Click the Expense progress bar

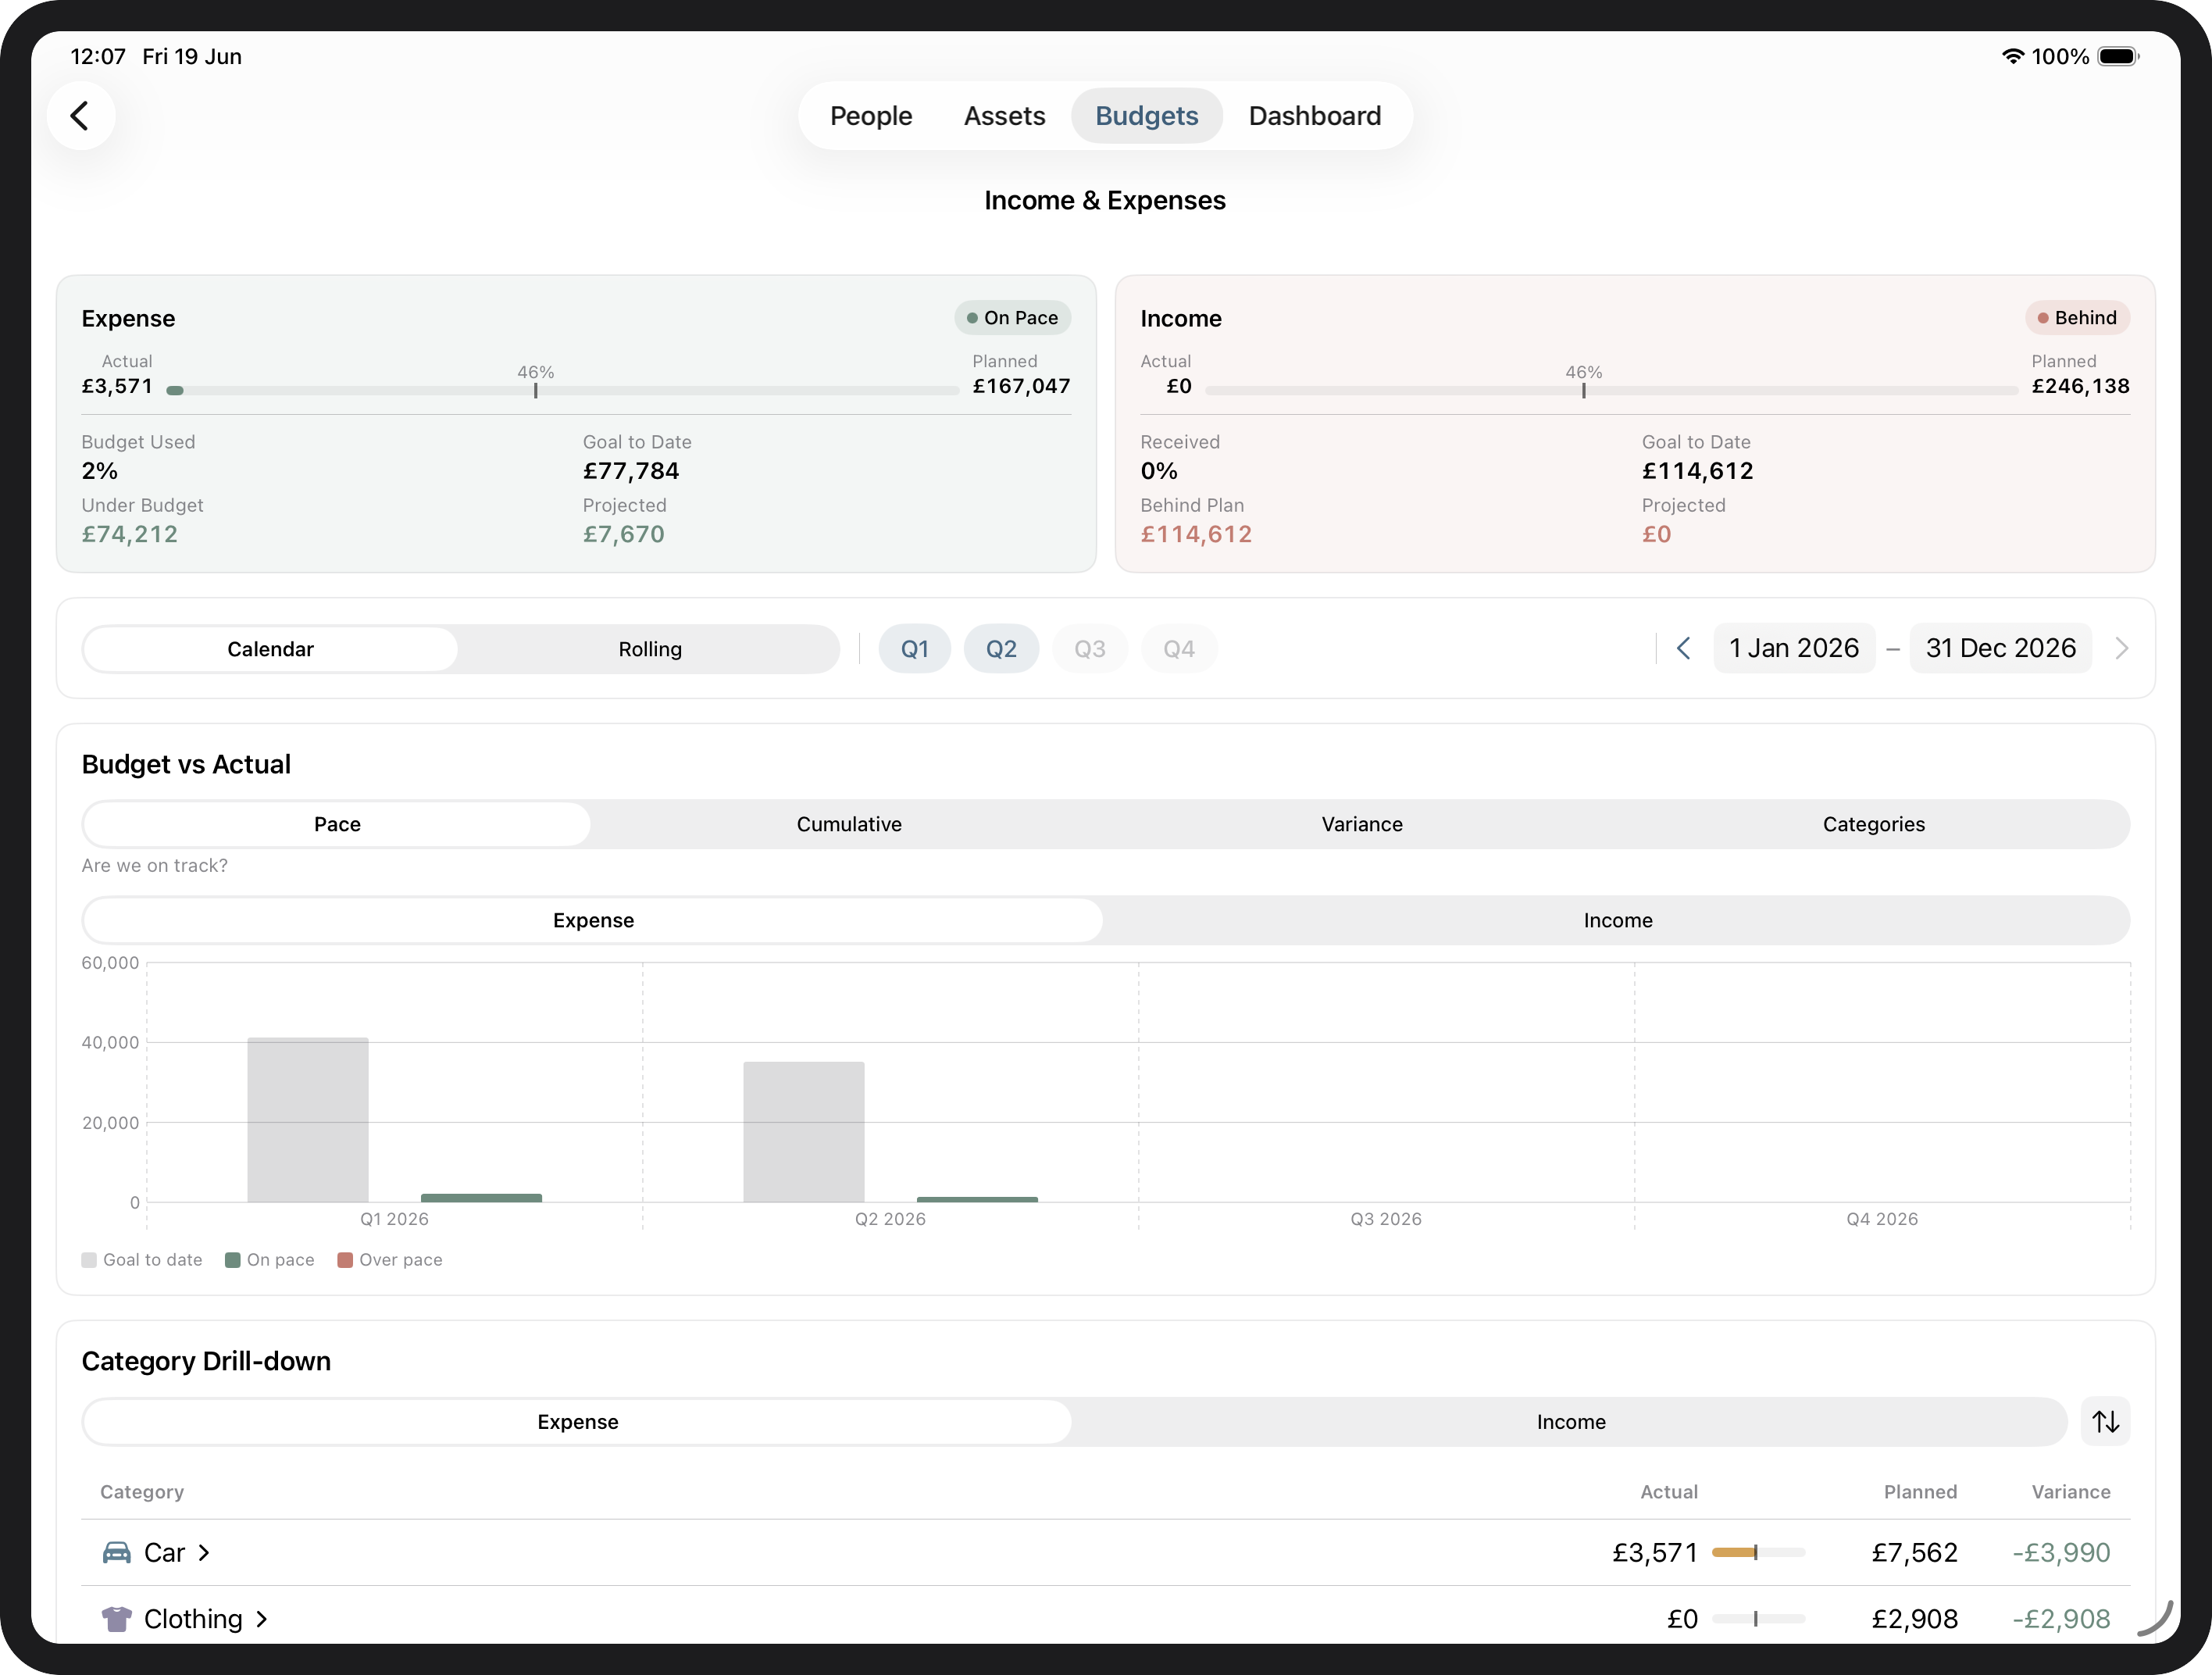pyautogui.click(x=563, y=390)
